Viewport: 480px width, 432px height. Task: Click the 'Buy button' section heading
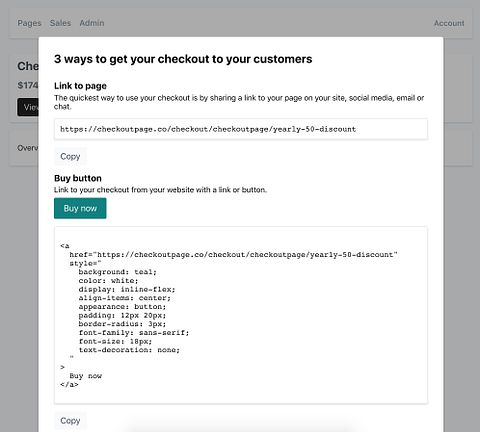coord(78,178)
